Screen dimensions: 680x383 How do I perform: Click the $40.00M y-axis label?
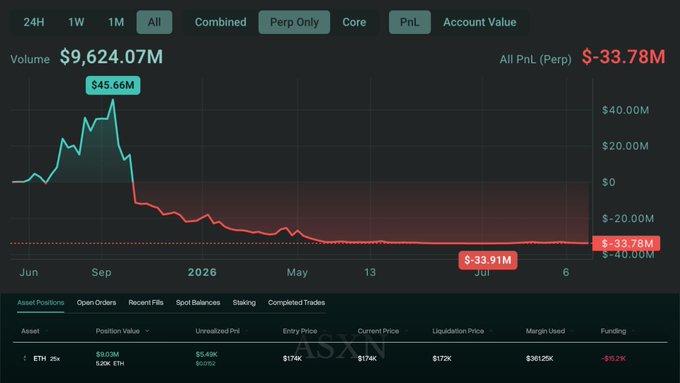625,110
